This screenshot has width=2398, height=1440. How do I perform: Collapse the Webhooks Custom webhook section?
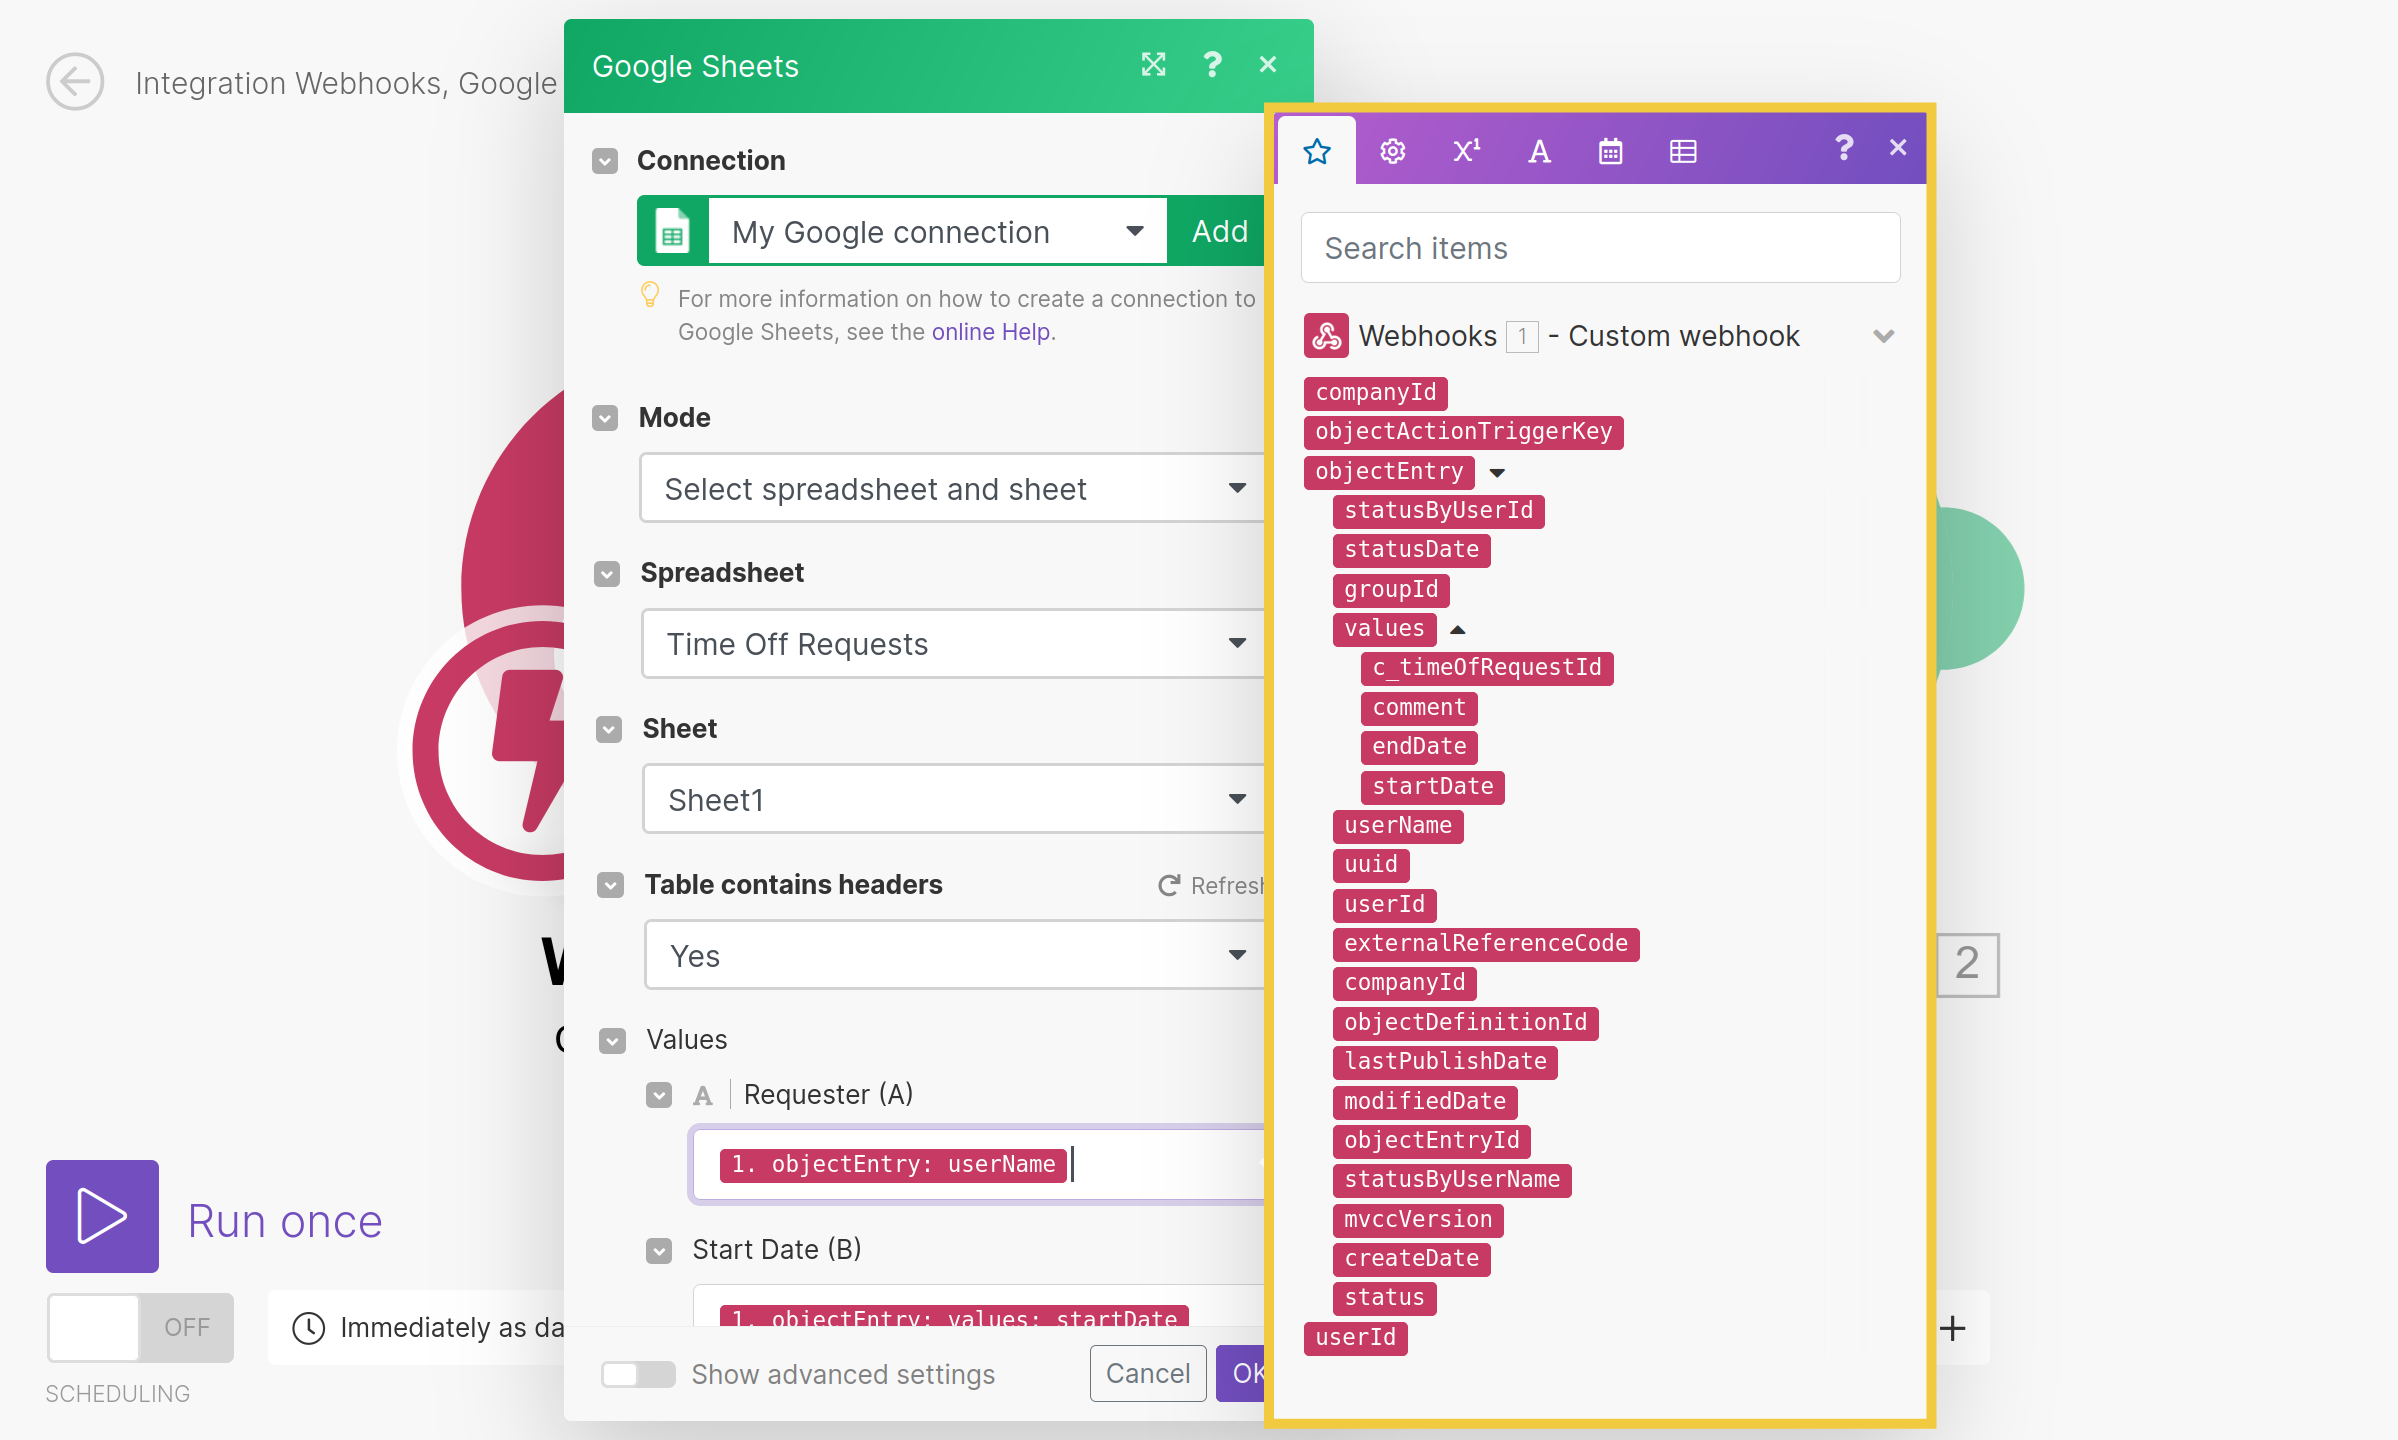click(x=1883, y=336)
